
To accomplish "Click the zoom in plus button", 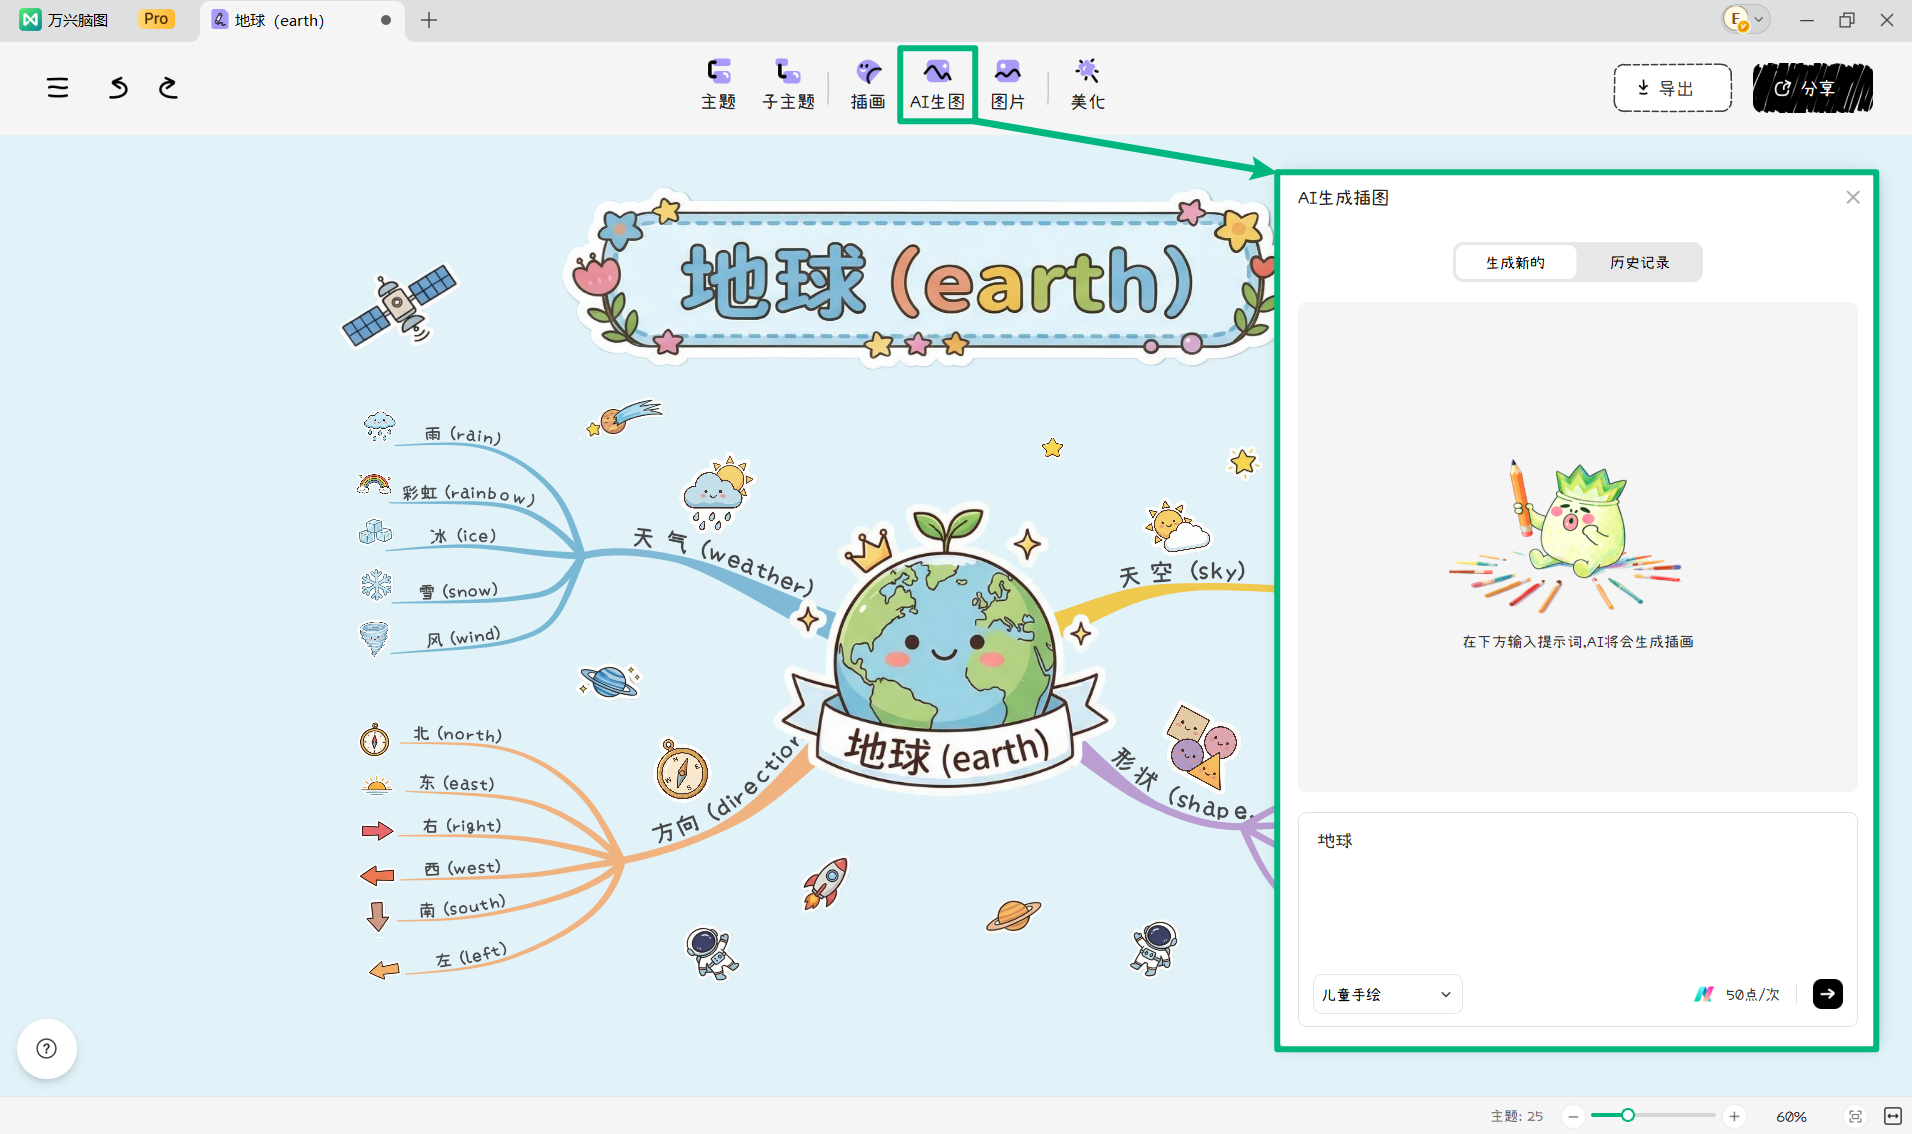I will (1734, 1116).
